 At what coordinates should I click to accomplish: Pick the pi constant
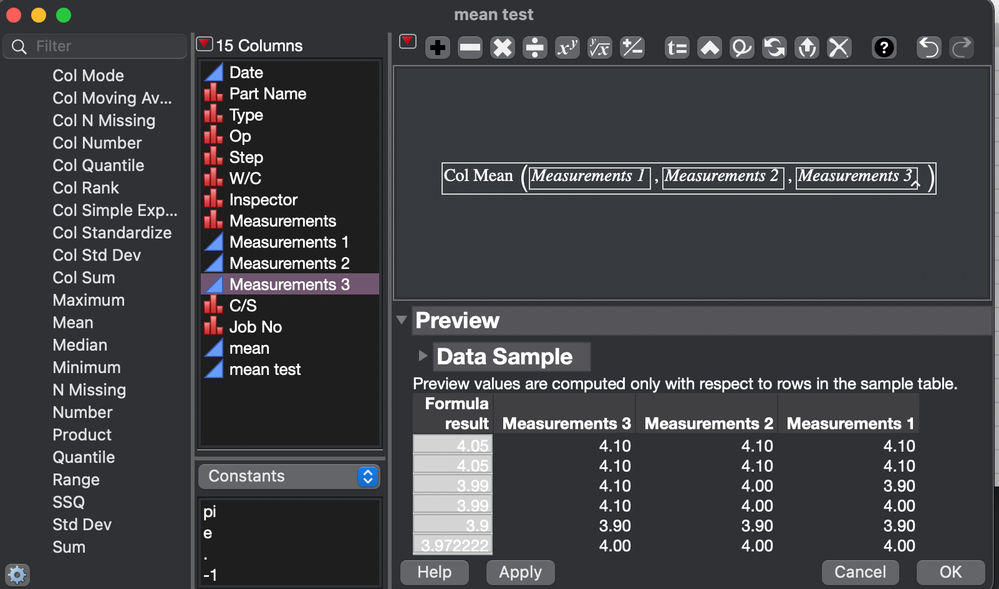pos(210,512)
